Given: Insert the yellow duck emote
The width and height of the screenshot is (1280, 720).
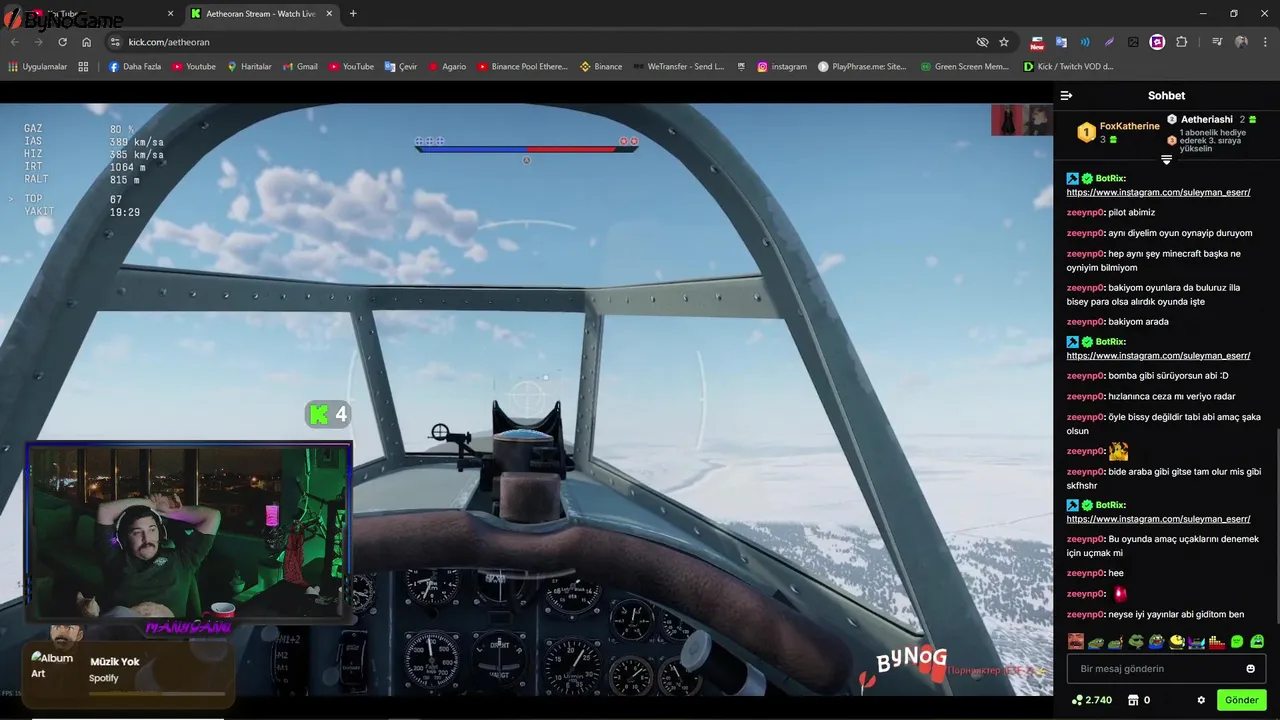Looking at the screenshot, I should coord(1176,641).
